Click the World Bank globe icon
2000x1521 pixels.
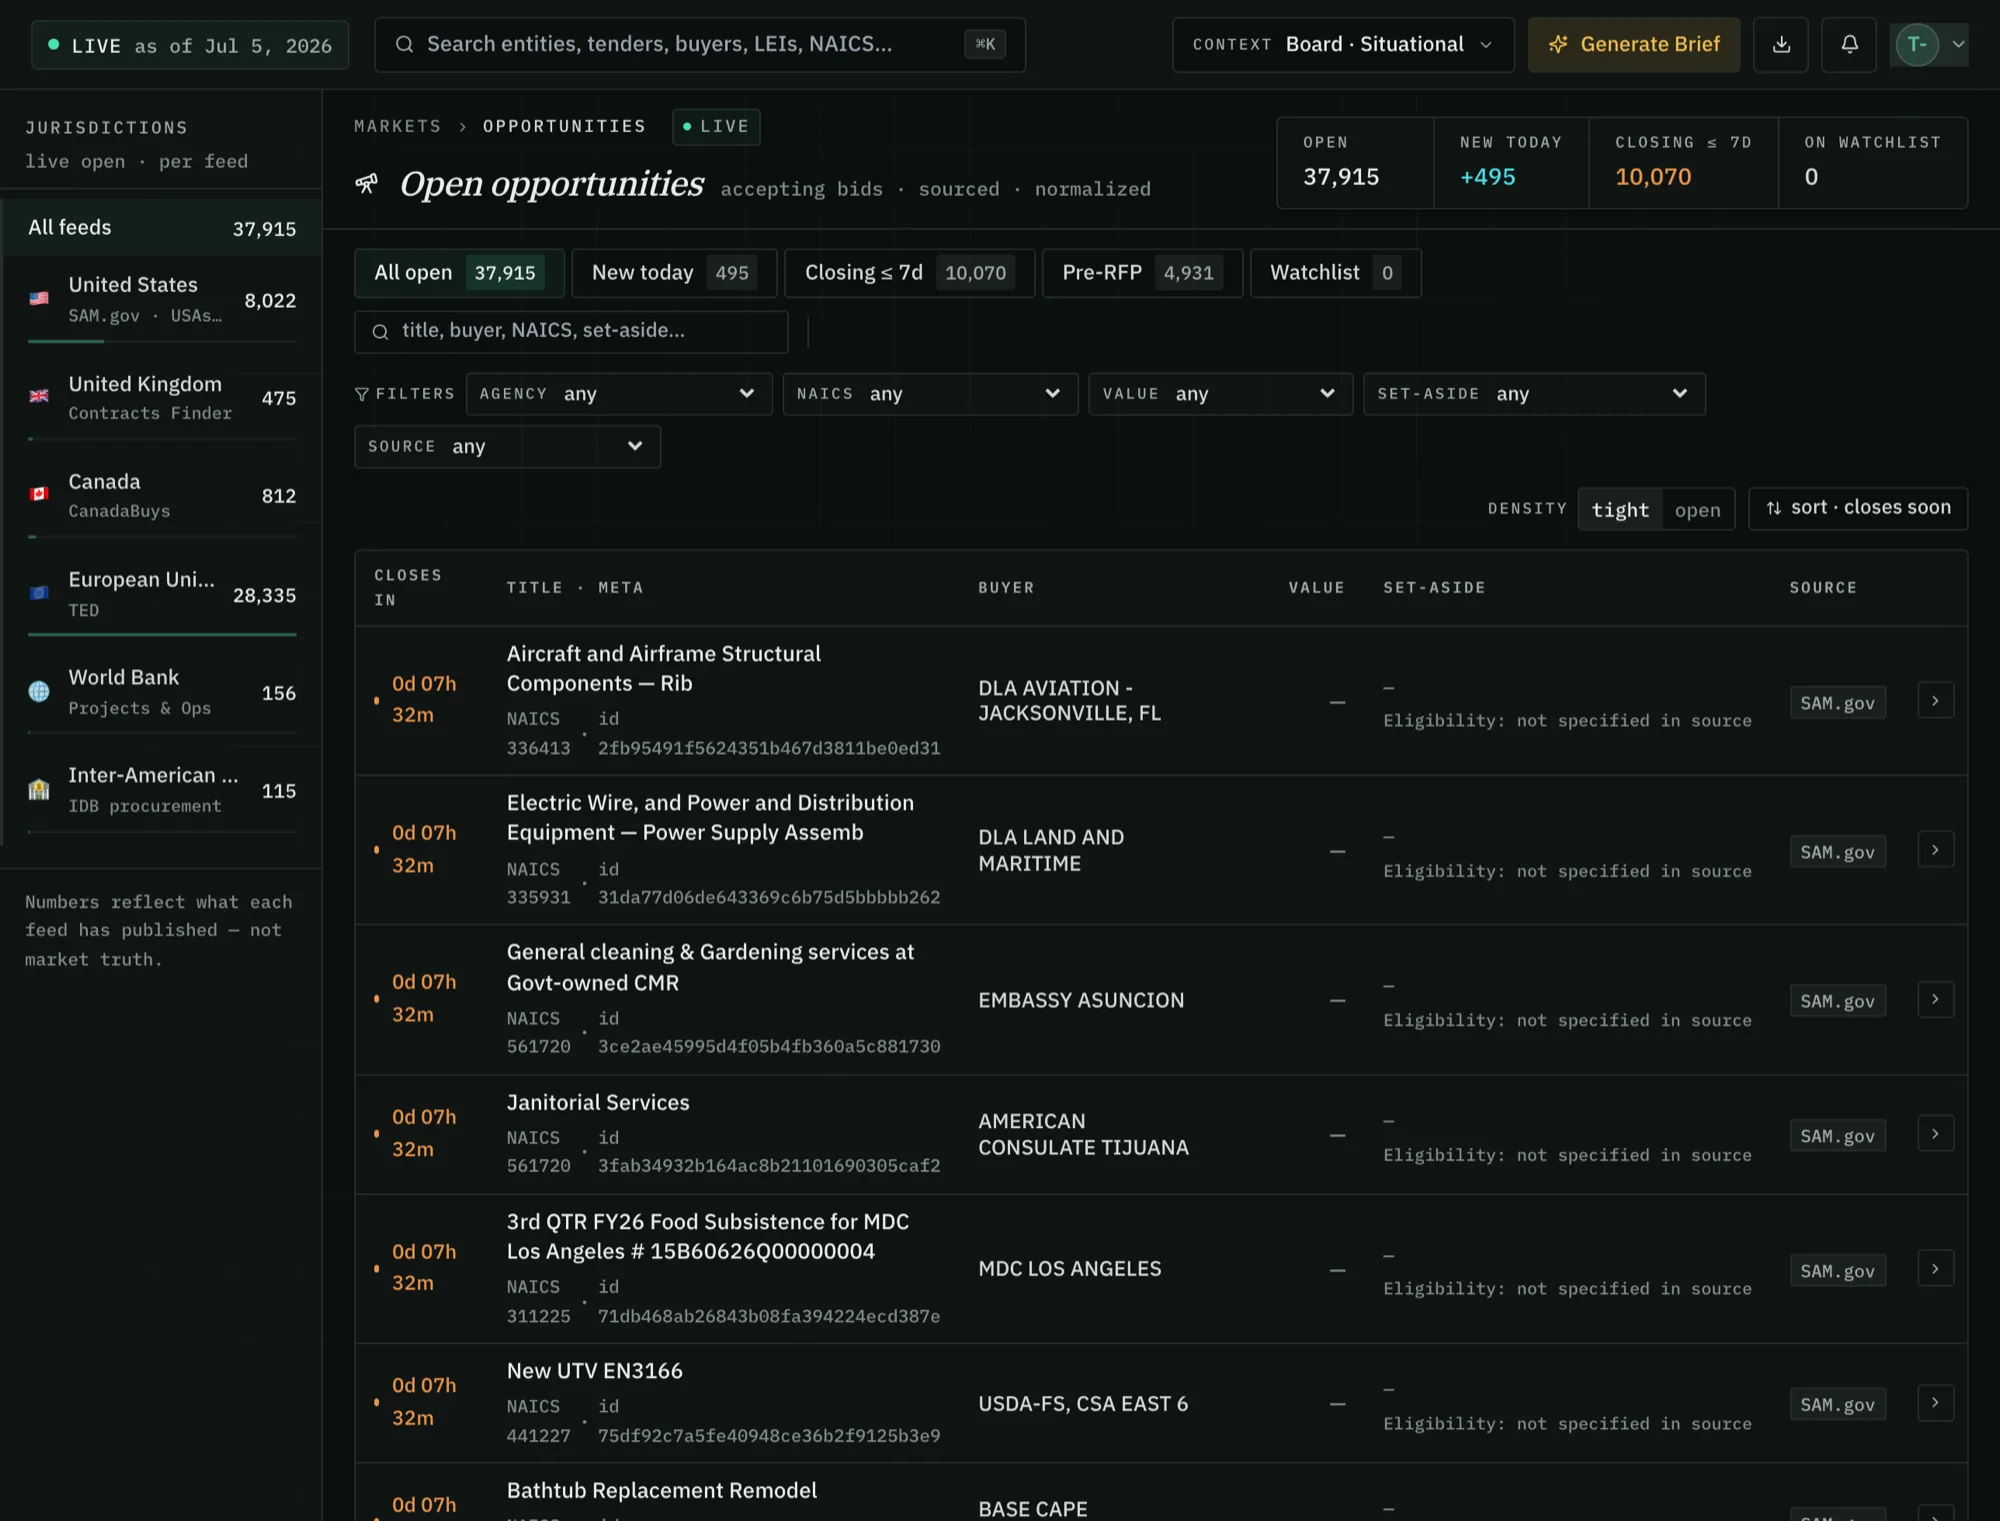(x=39, y=691)
